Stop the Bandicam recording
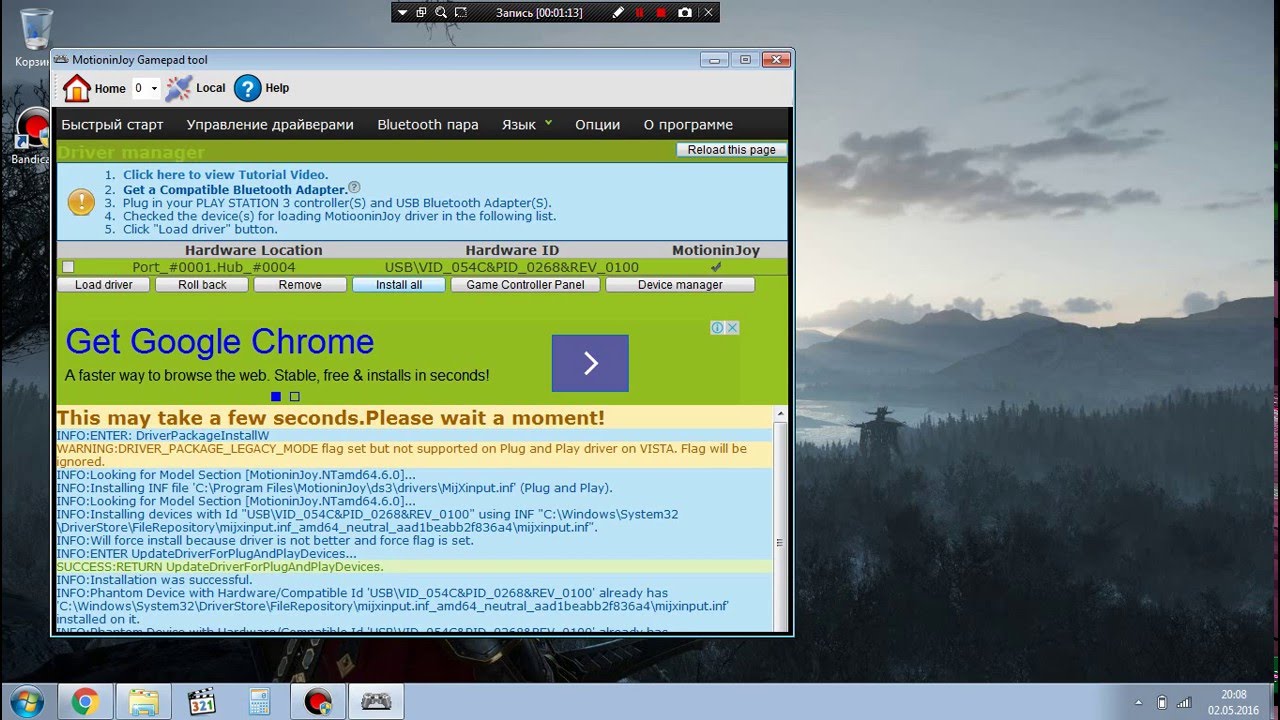 point(661,13)
